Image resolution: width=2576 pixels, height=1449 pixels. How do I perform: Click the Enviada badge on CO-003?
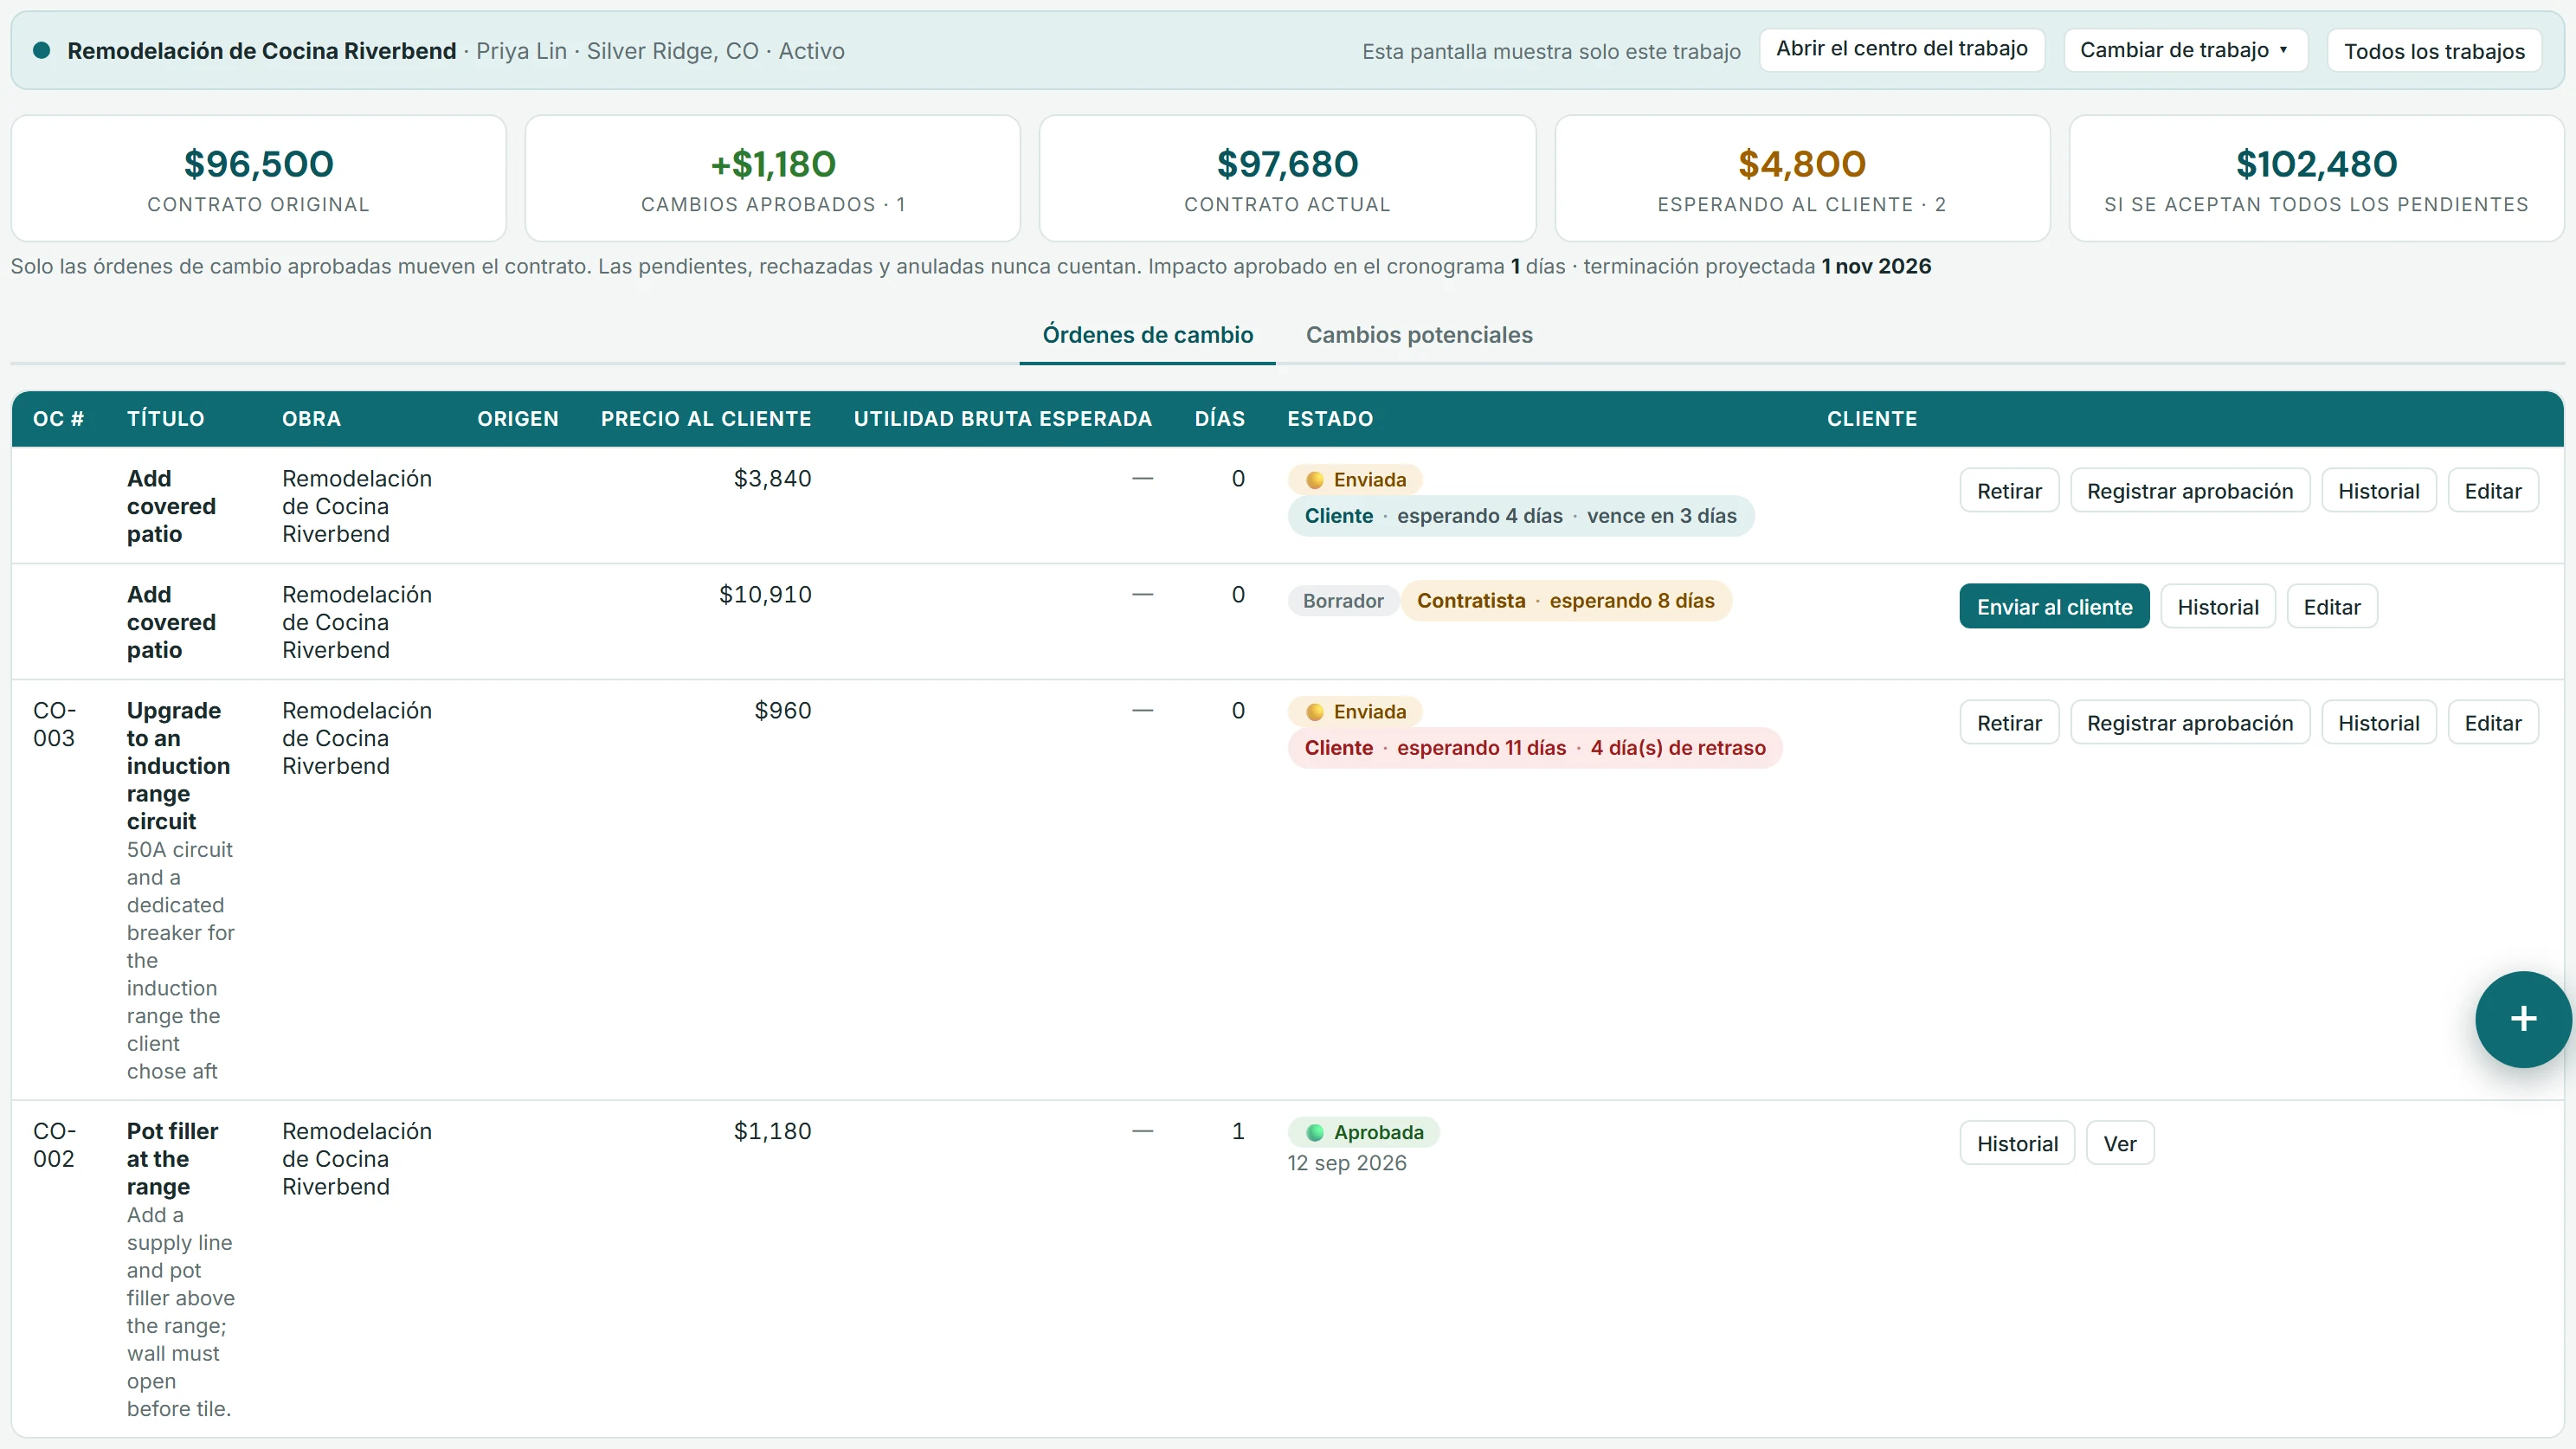coord(1355,712)
